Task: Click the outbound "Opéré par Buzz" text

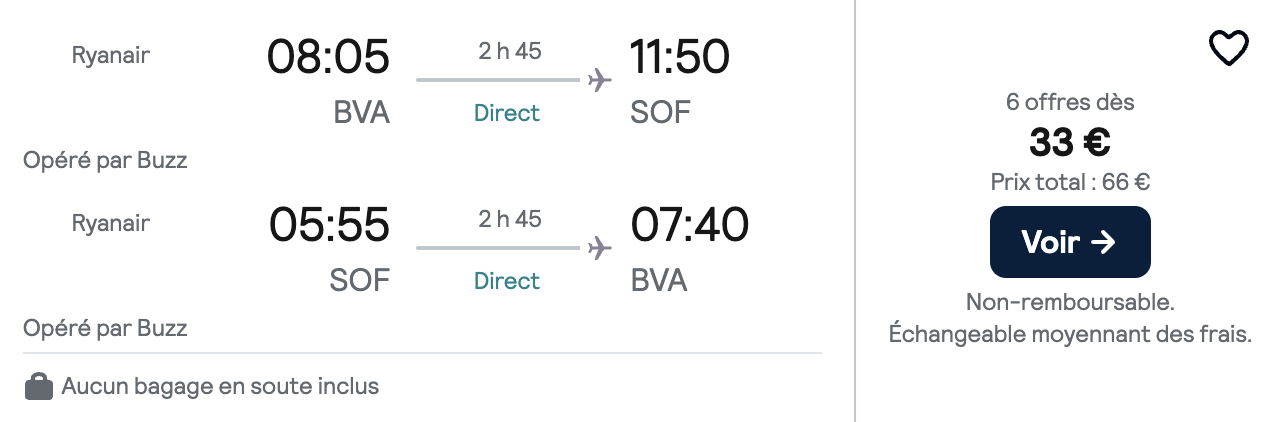Action: pyautogui.click(x=105, y=160)
